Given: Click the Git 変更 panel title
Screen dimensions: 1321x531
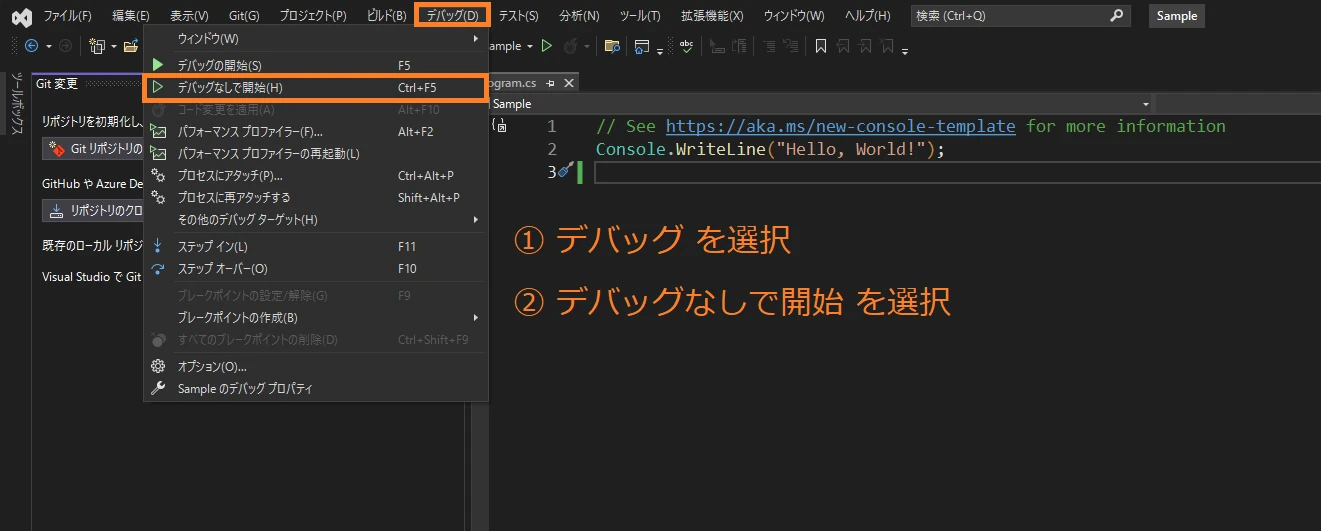Looking at the screenshot, I should pos(57,84).
